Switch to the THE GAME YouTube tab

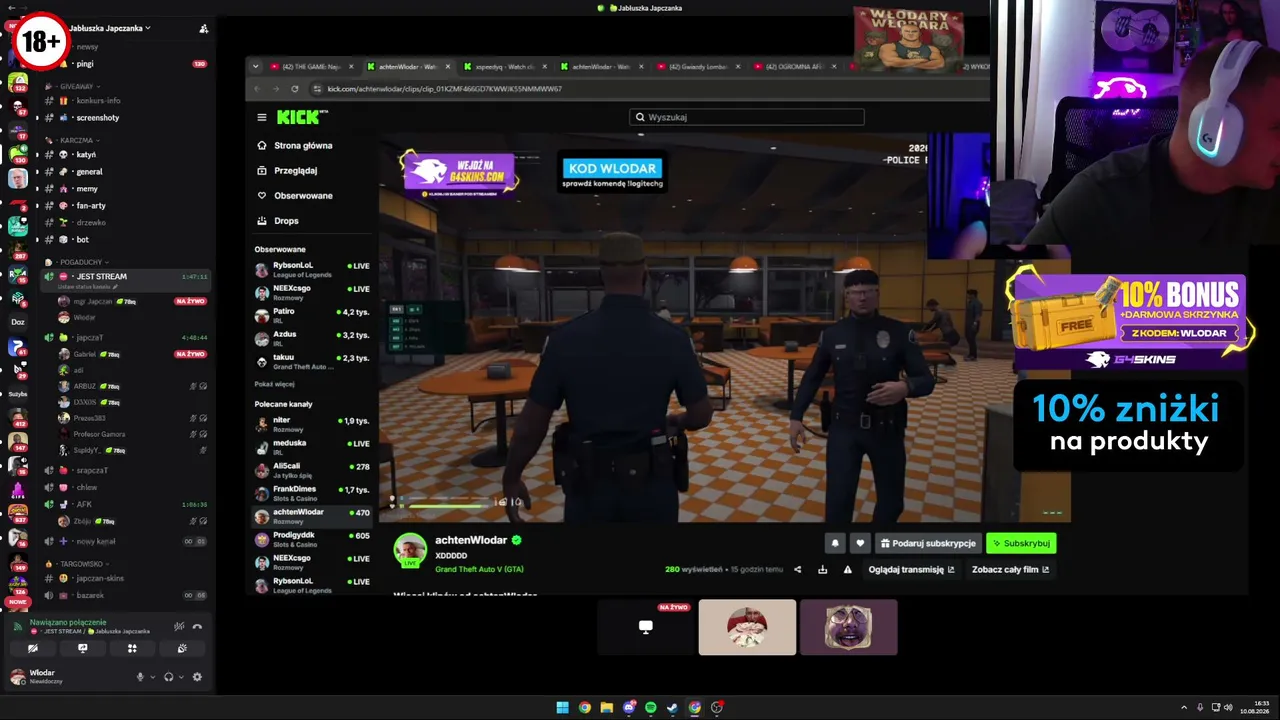[x=312, y=67]
